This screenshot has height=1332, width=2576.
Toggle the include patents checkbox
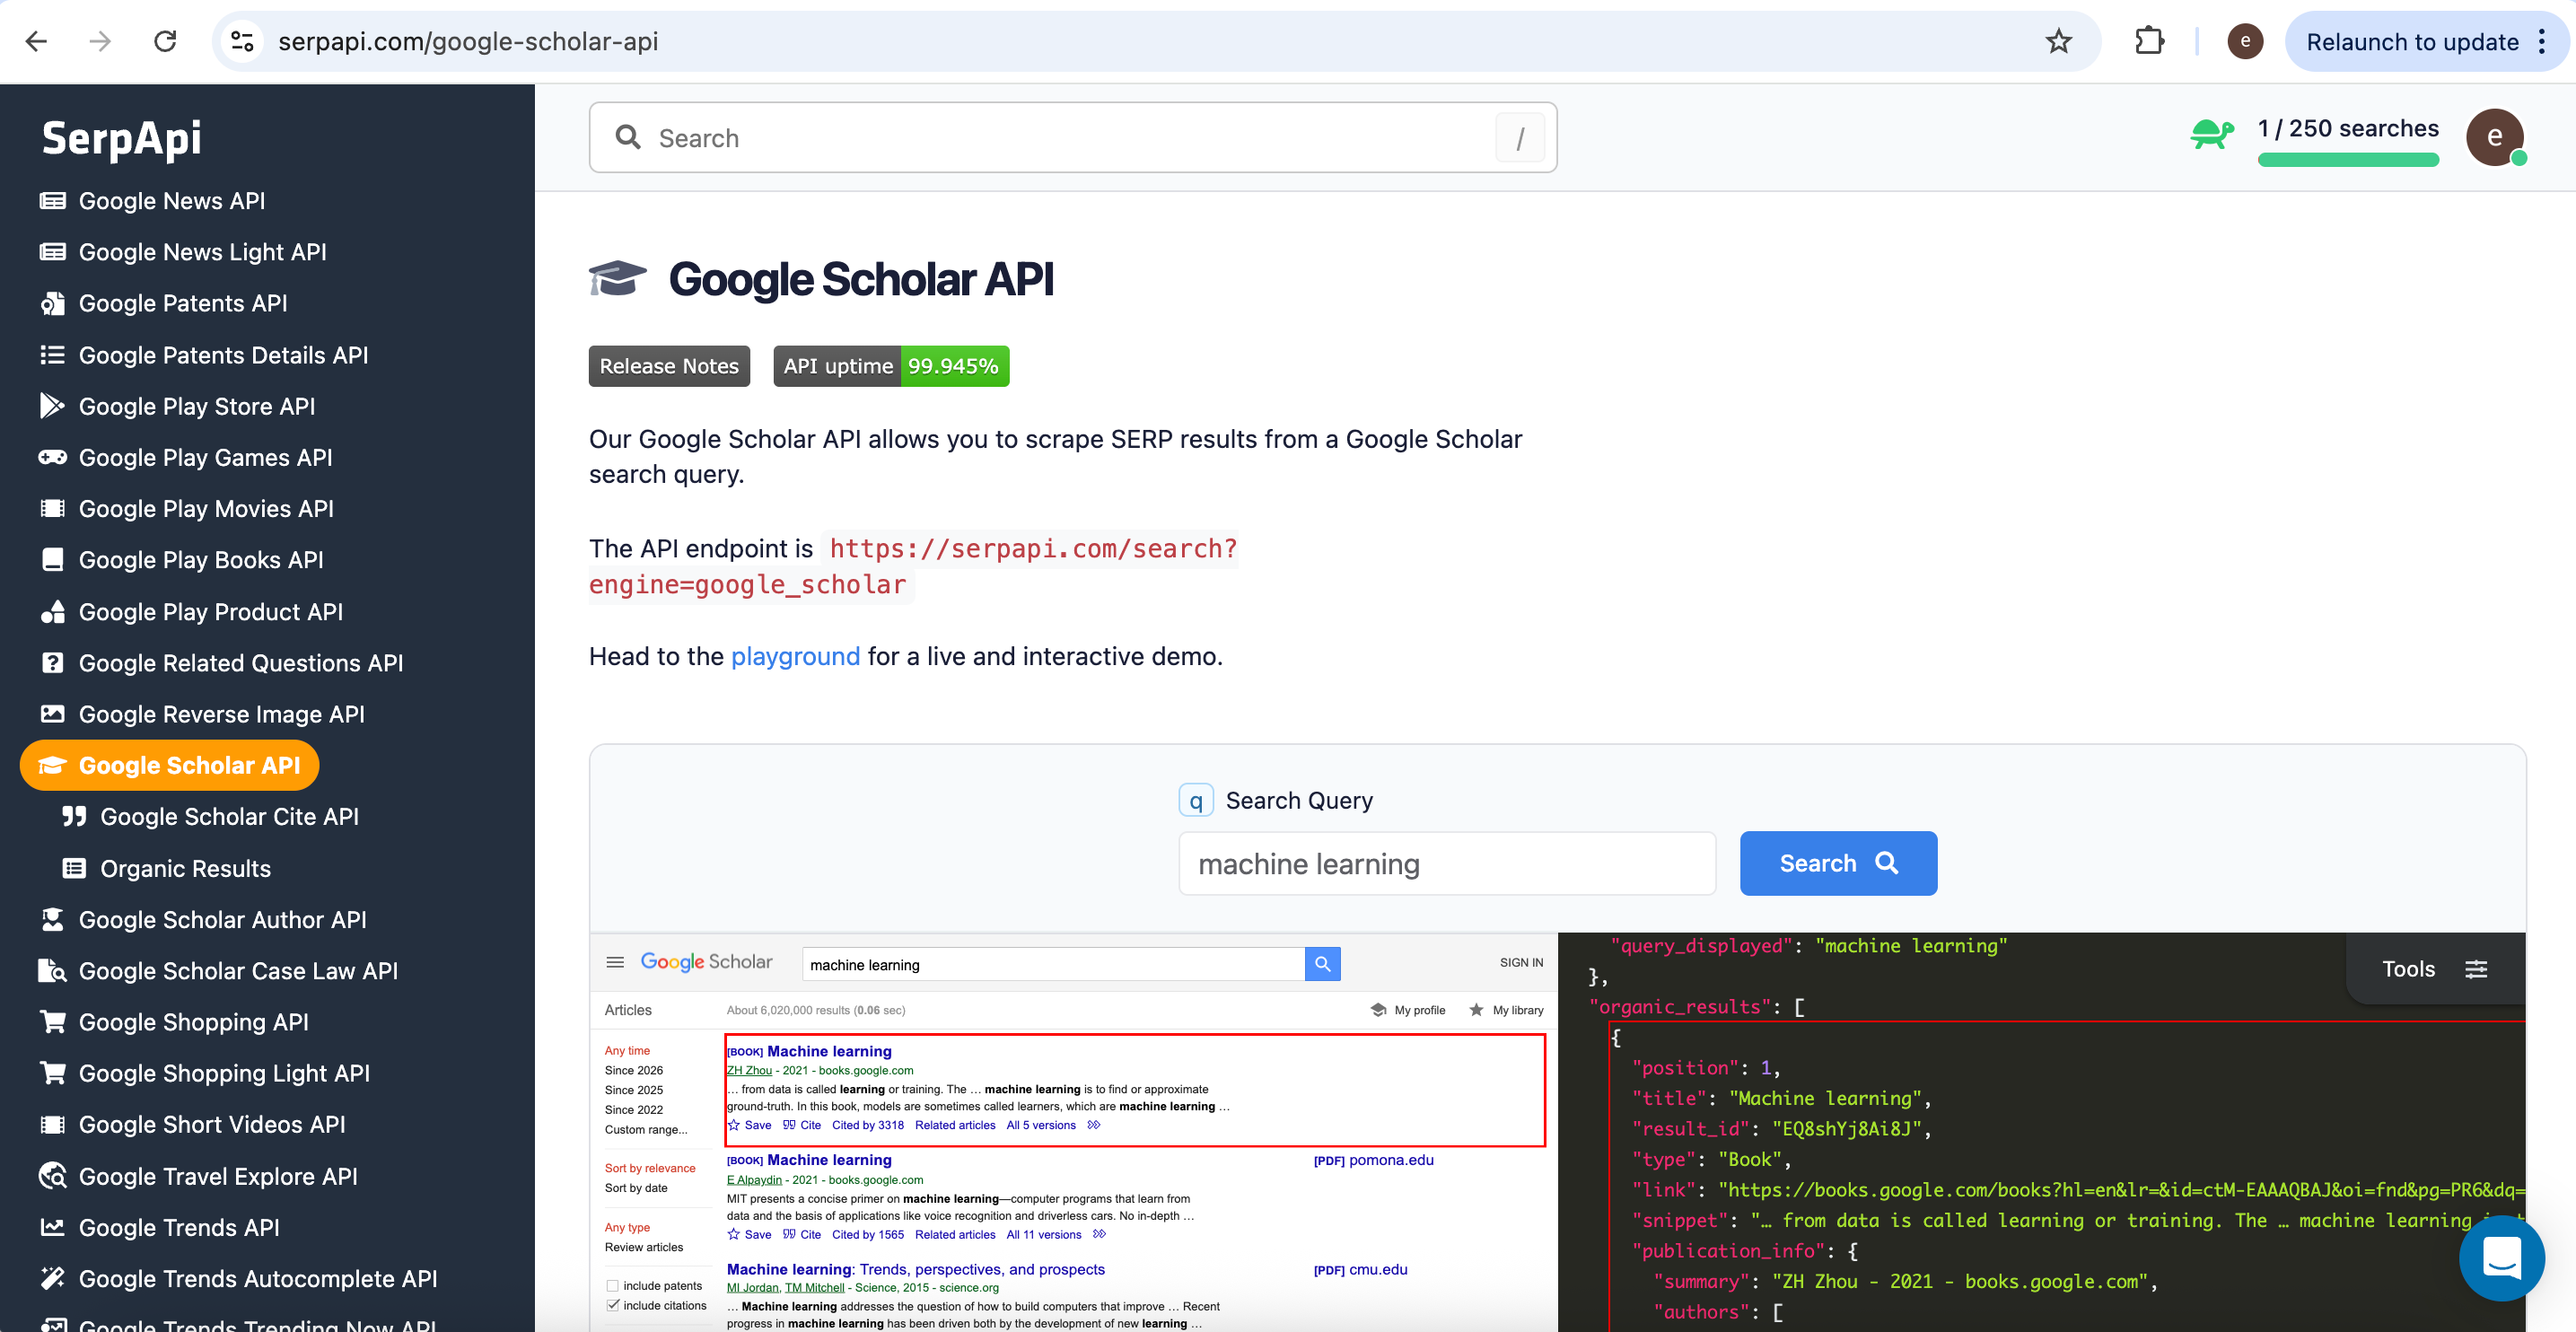click(612, 1286)
